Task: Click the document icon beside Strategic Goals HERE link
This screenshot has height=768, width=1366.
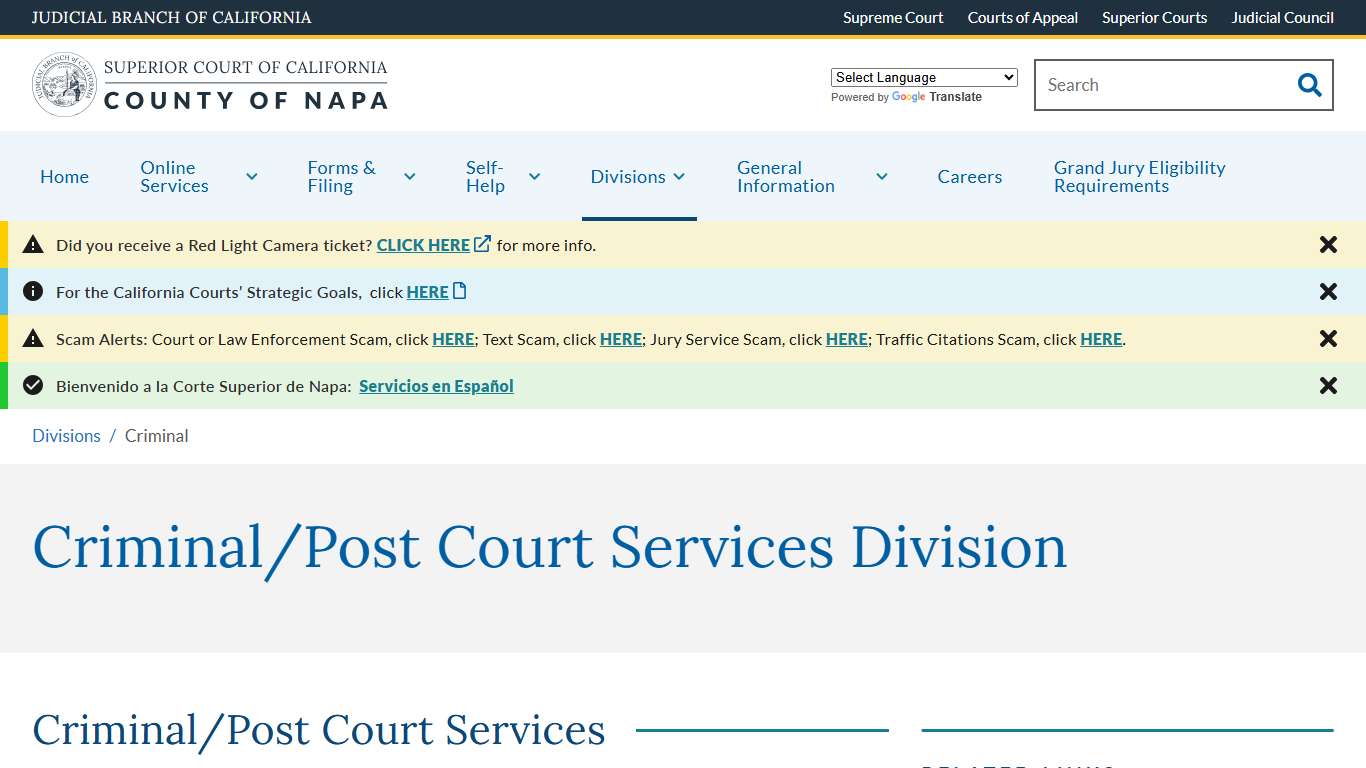Action: pos(459,289)
